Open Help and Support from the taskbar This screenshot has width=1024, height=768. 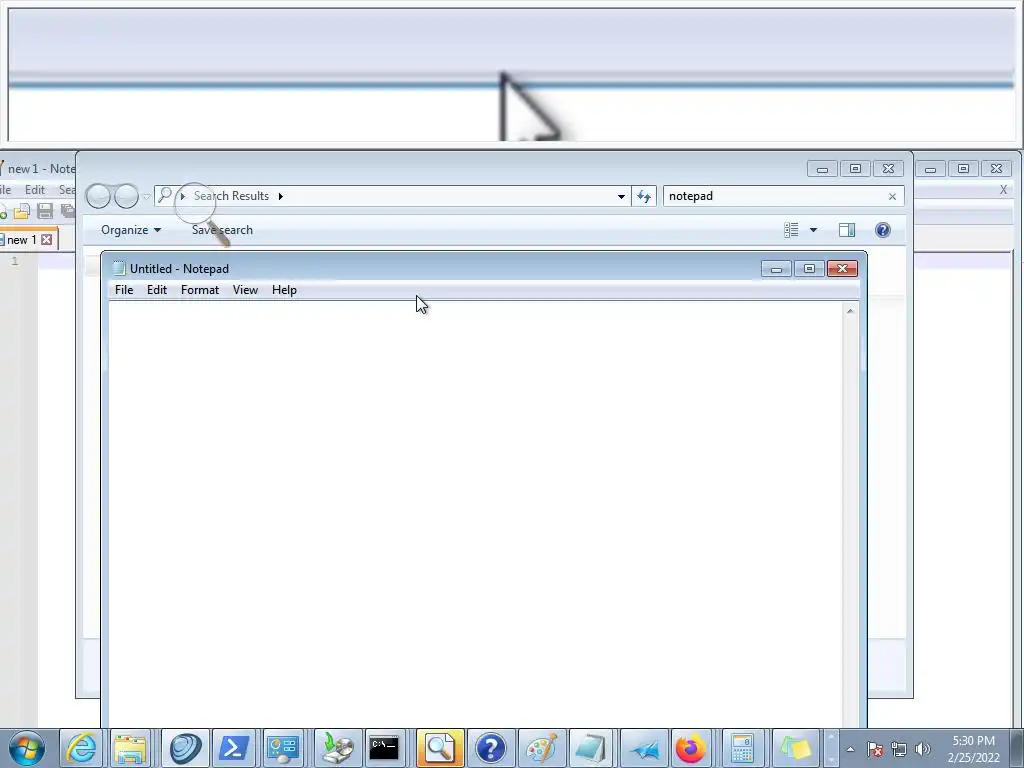(x=491, y=748)
